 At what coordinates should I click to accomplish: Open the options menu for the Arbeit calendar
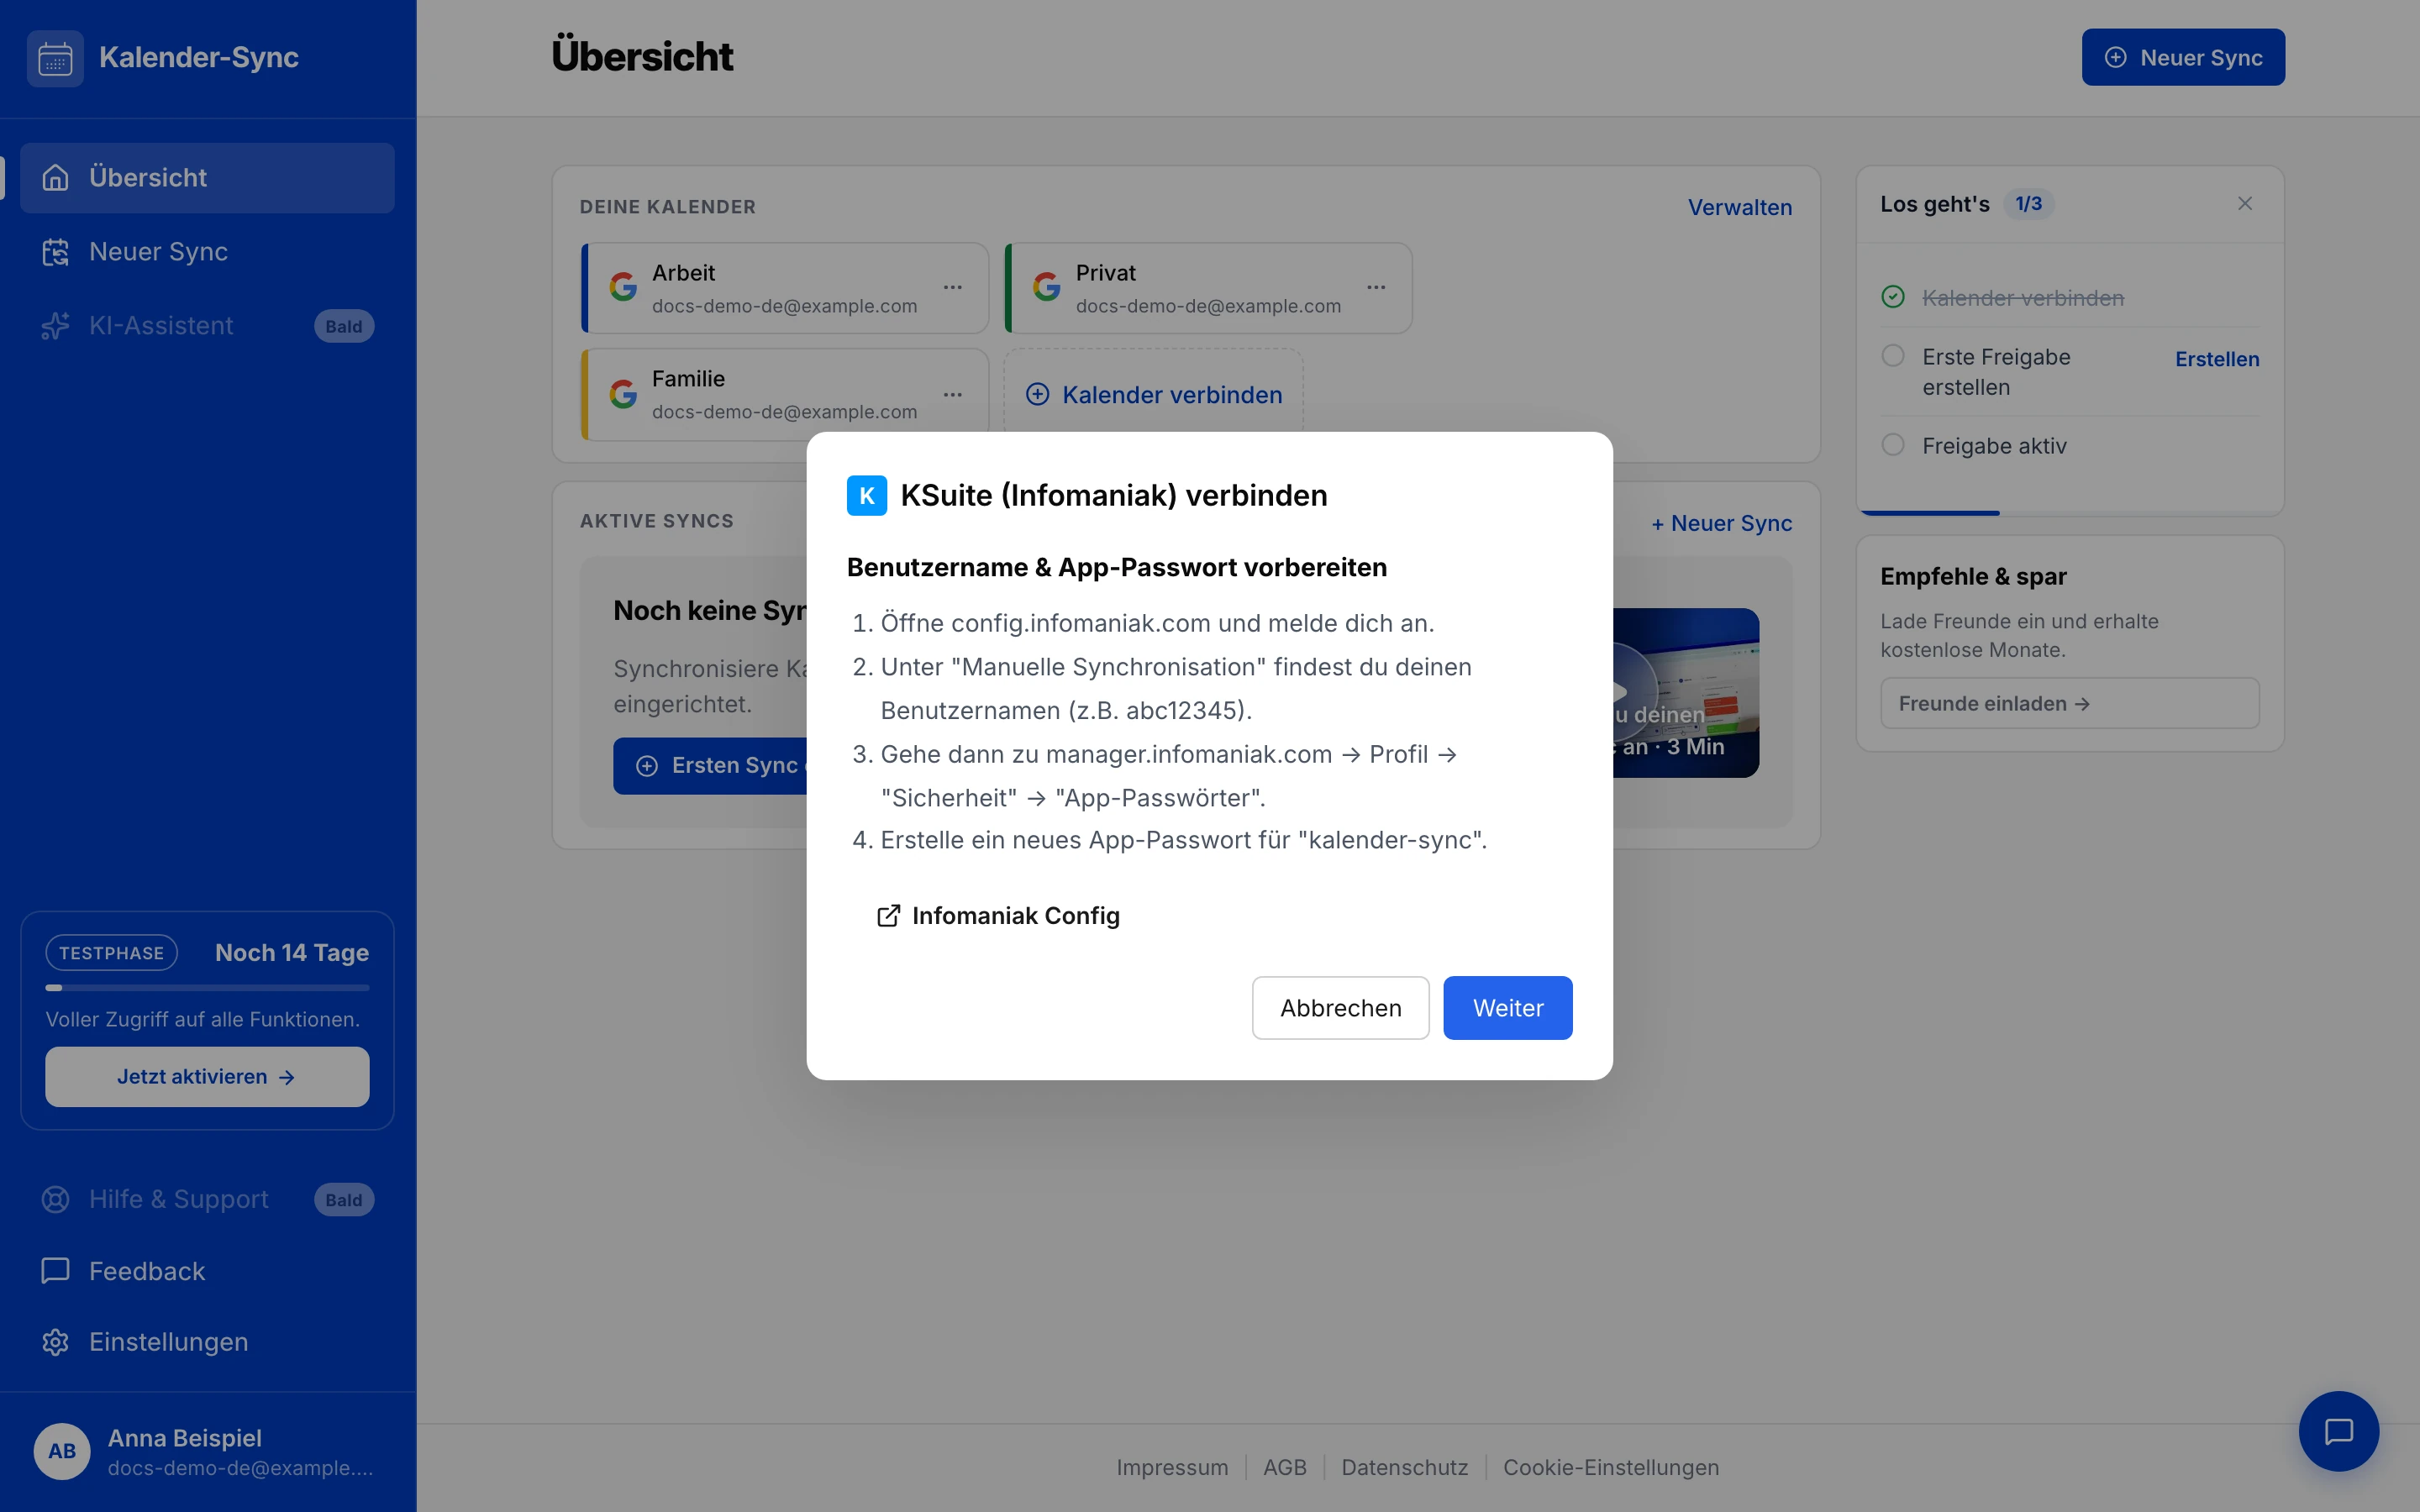pyautogui.click(x=953, y=288)
